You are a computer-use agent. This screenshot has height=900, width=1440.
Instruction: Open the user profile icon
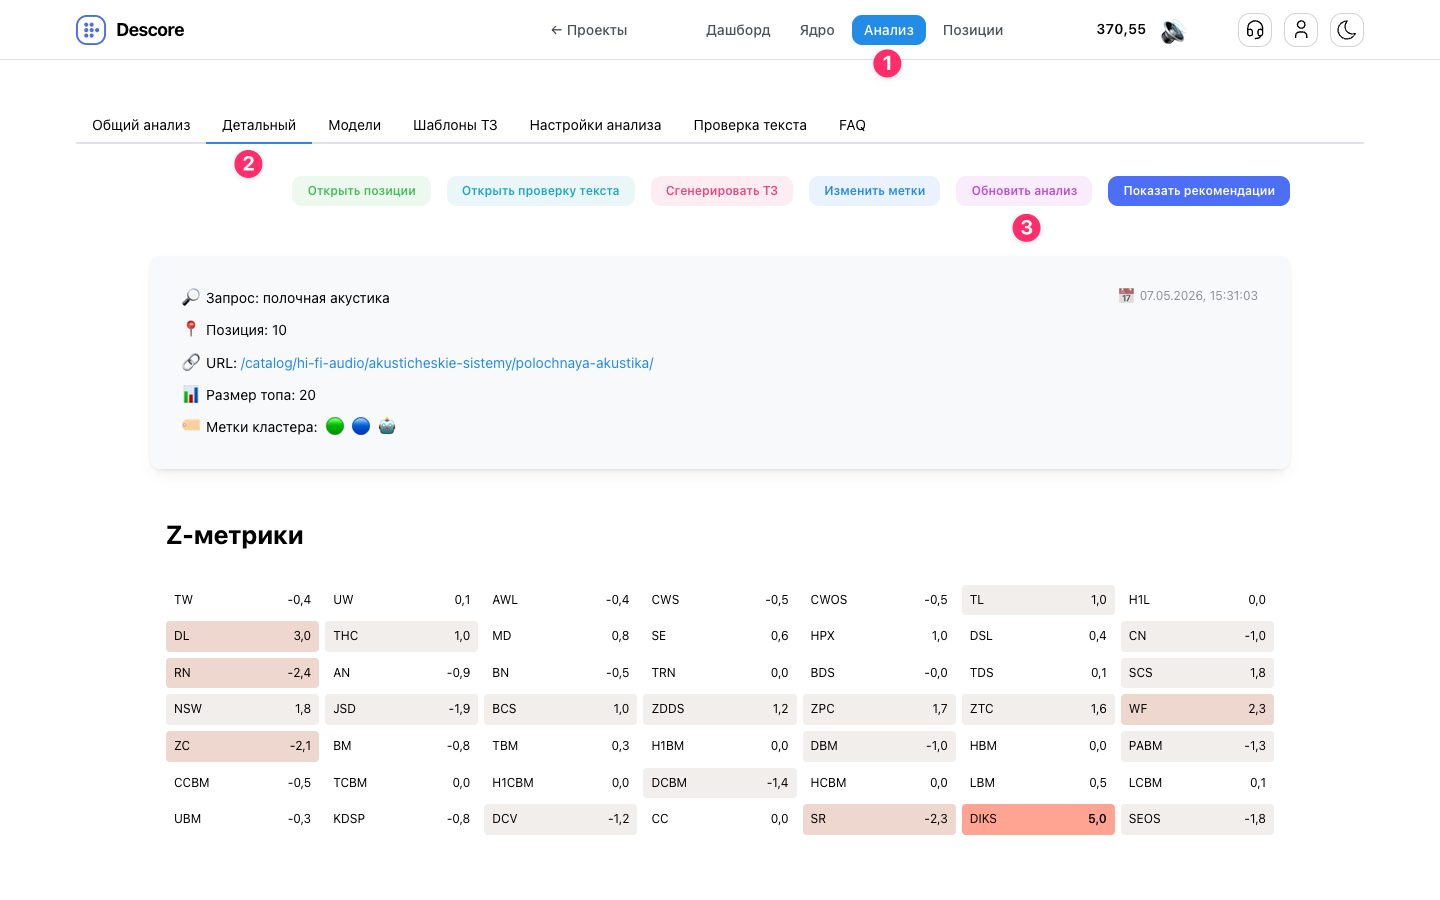tap(1301, 30)
